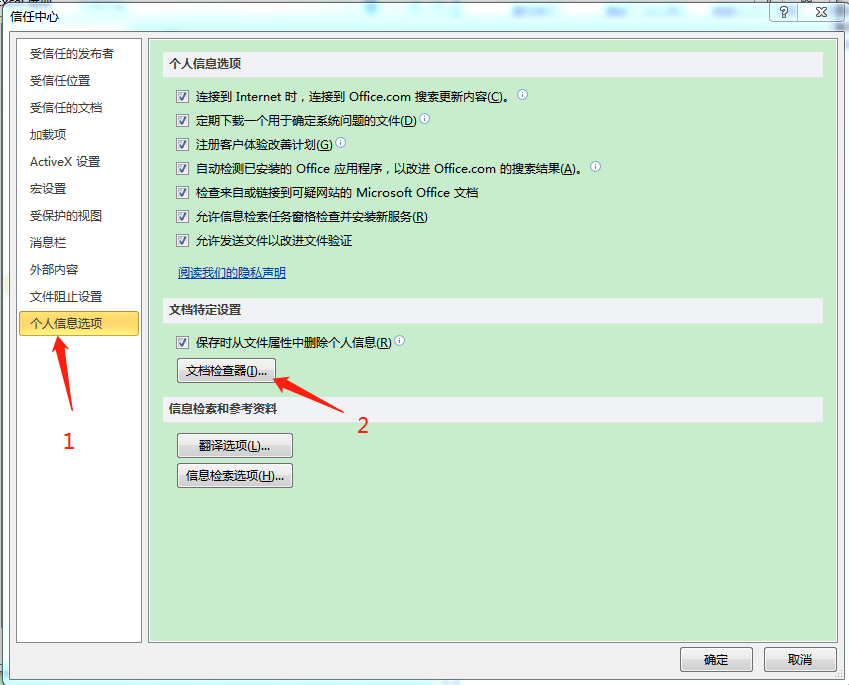Click info icon beside 删除个人信息 option

point(400,341)
